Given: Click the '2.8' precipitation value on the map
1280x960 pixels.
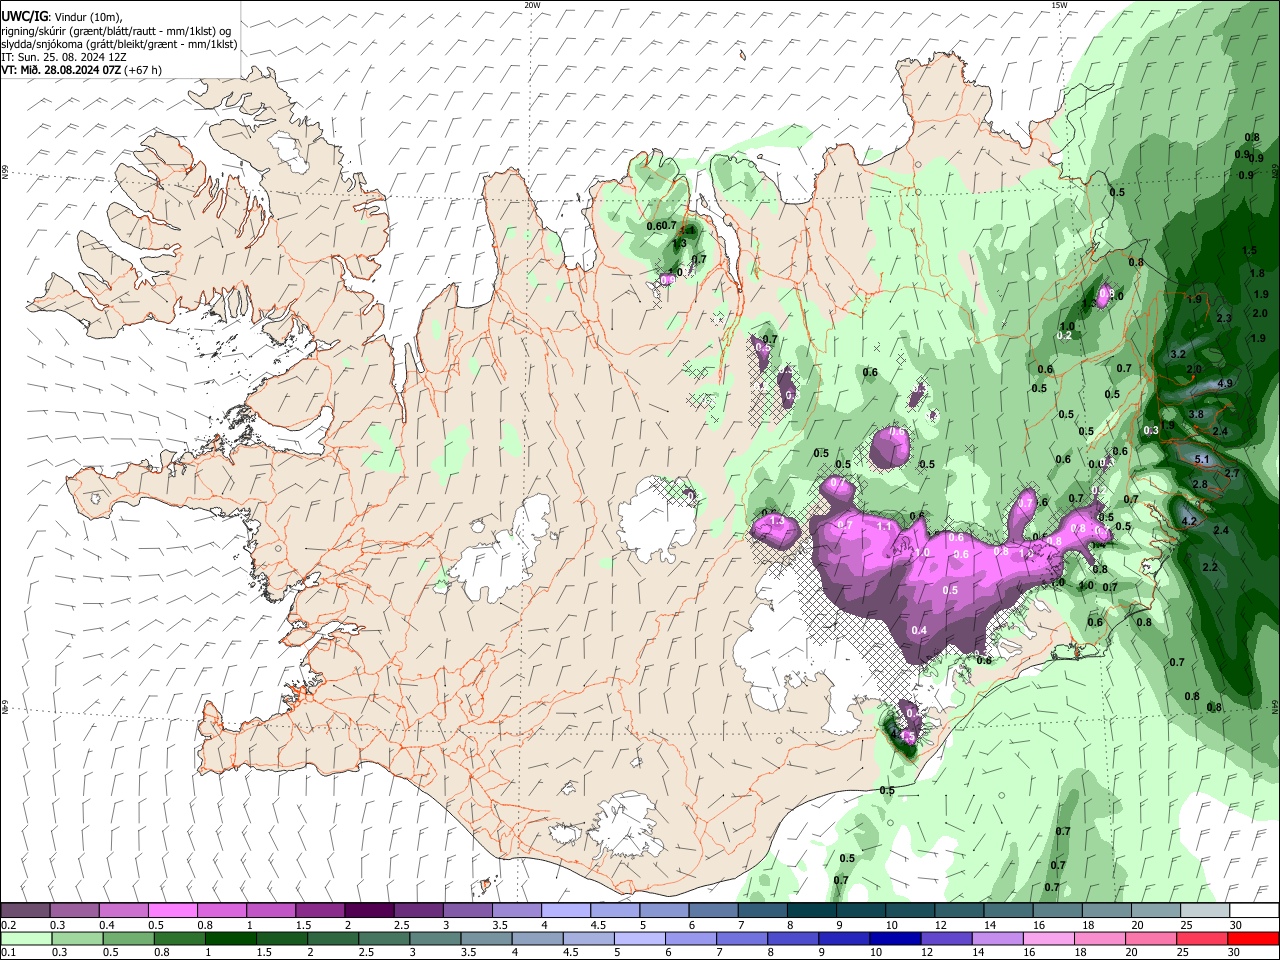Looking at the screenshot, I should click(x=1200, y=485).
